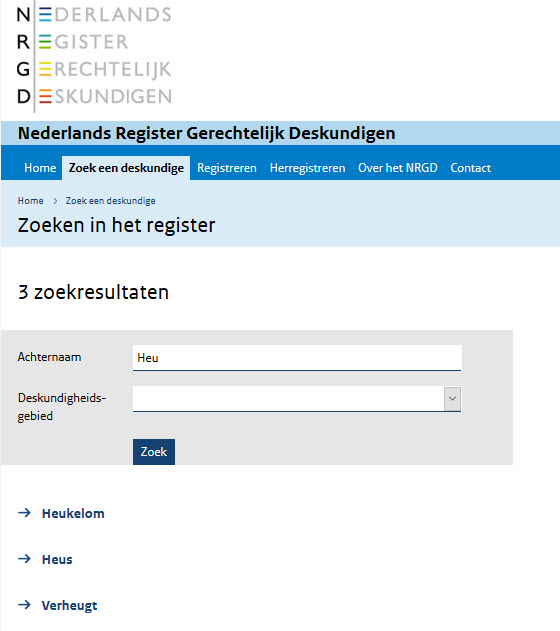Click the Zoek search button
Screen dimensions: 560x631
pos(154,452)
